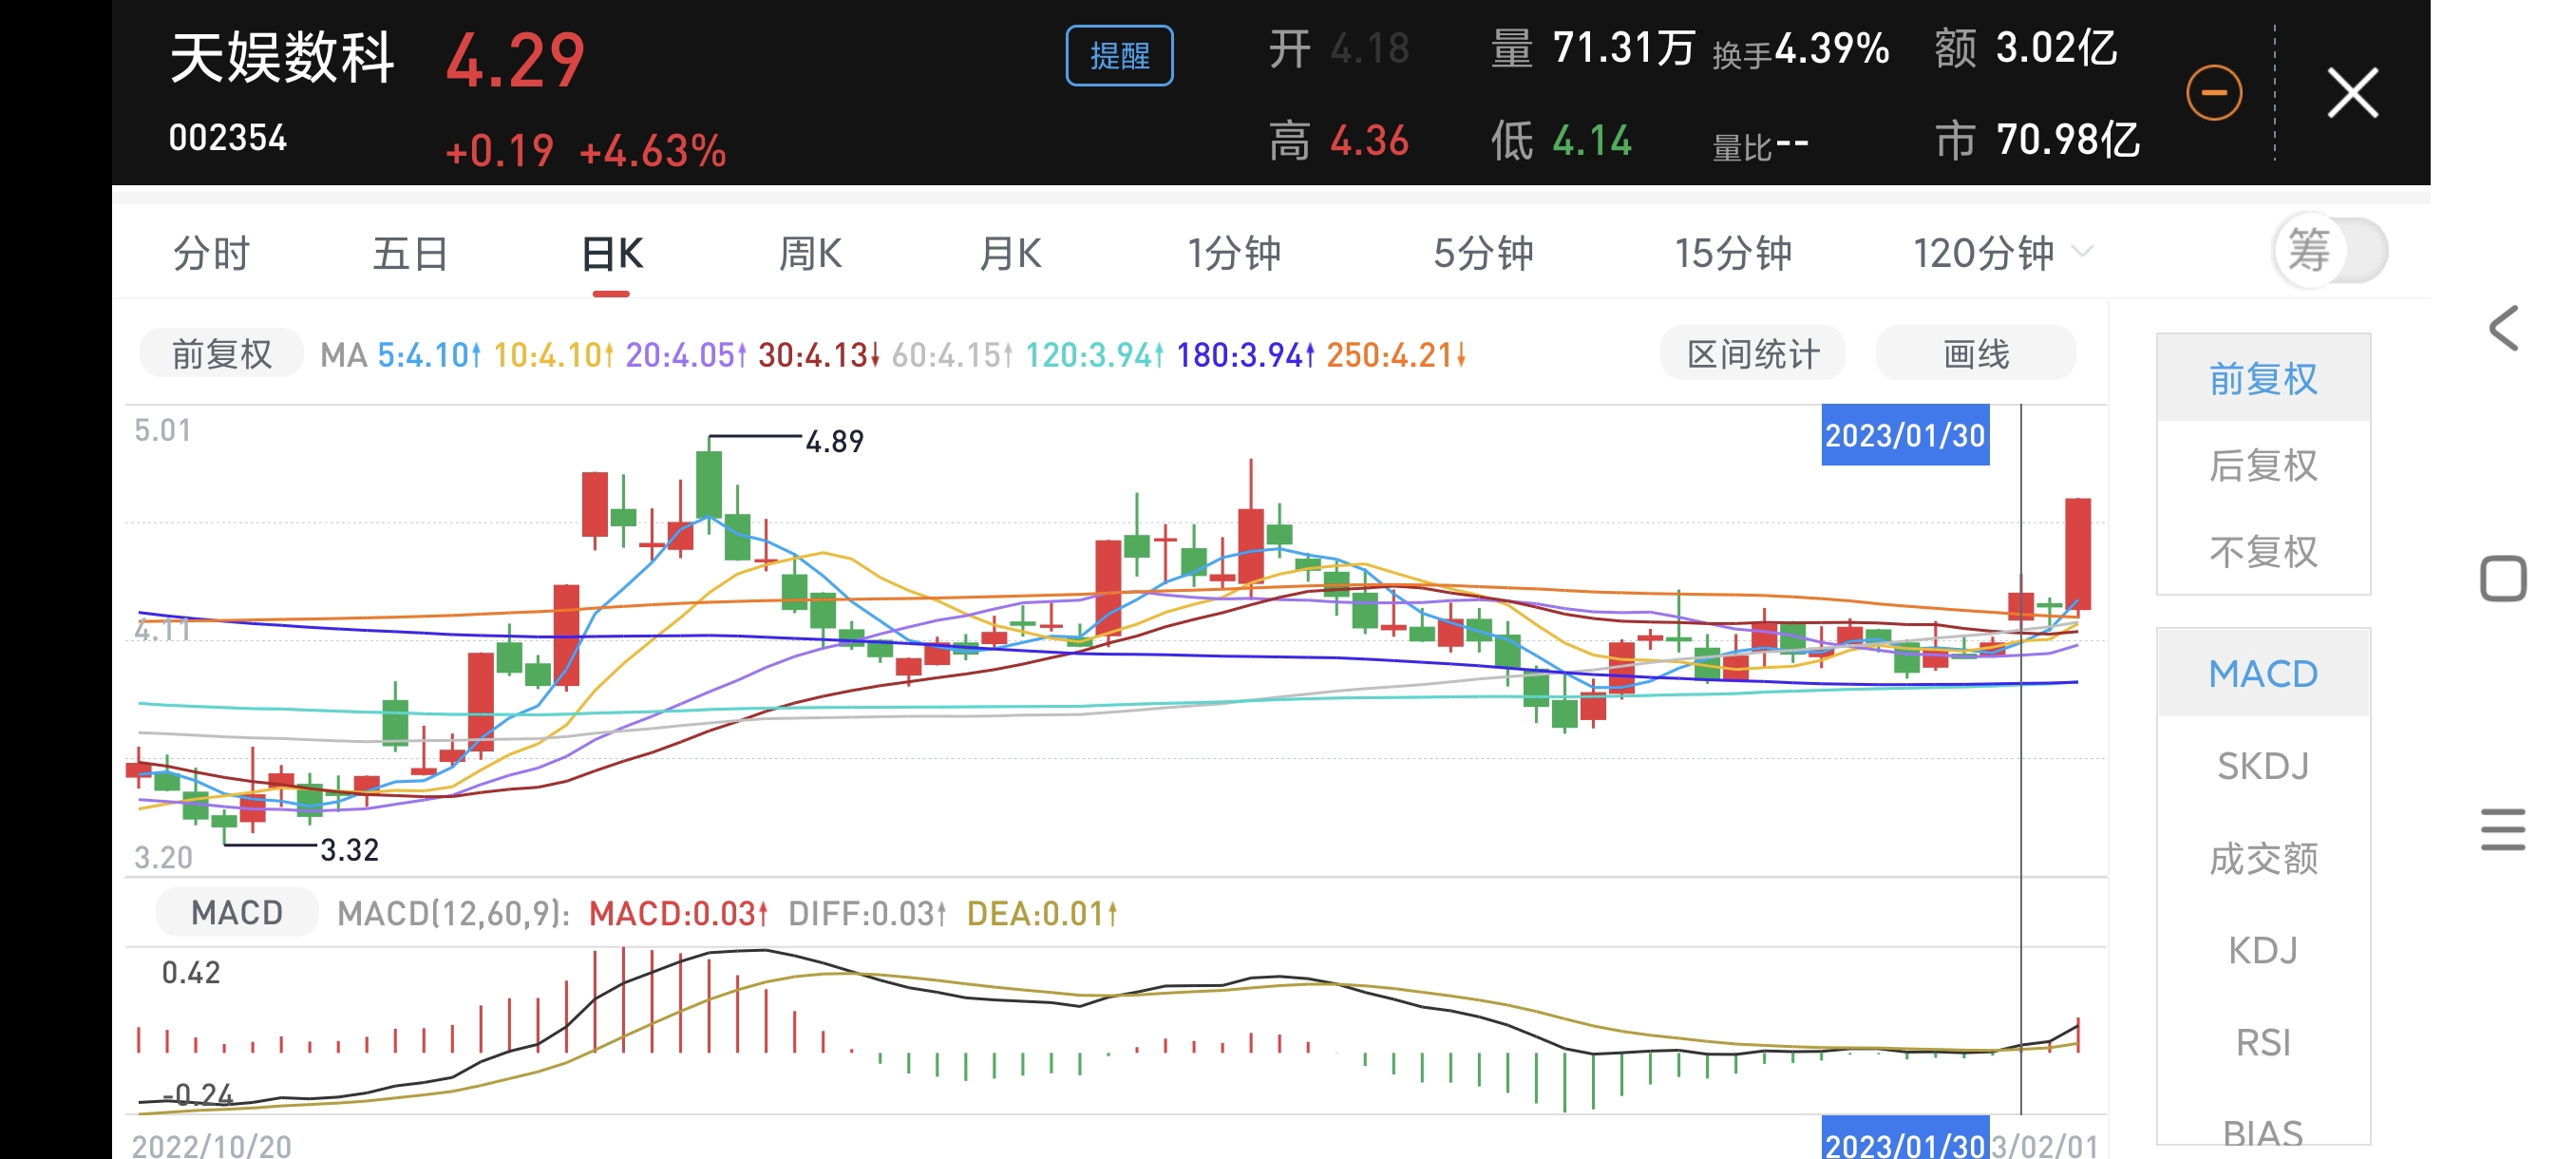
Task: Select 不复权 adjustment option
Action: click(2263, 552)
